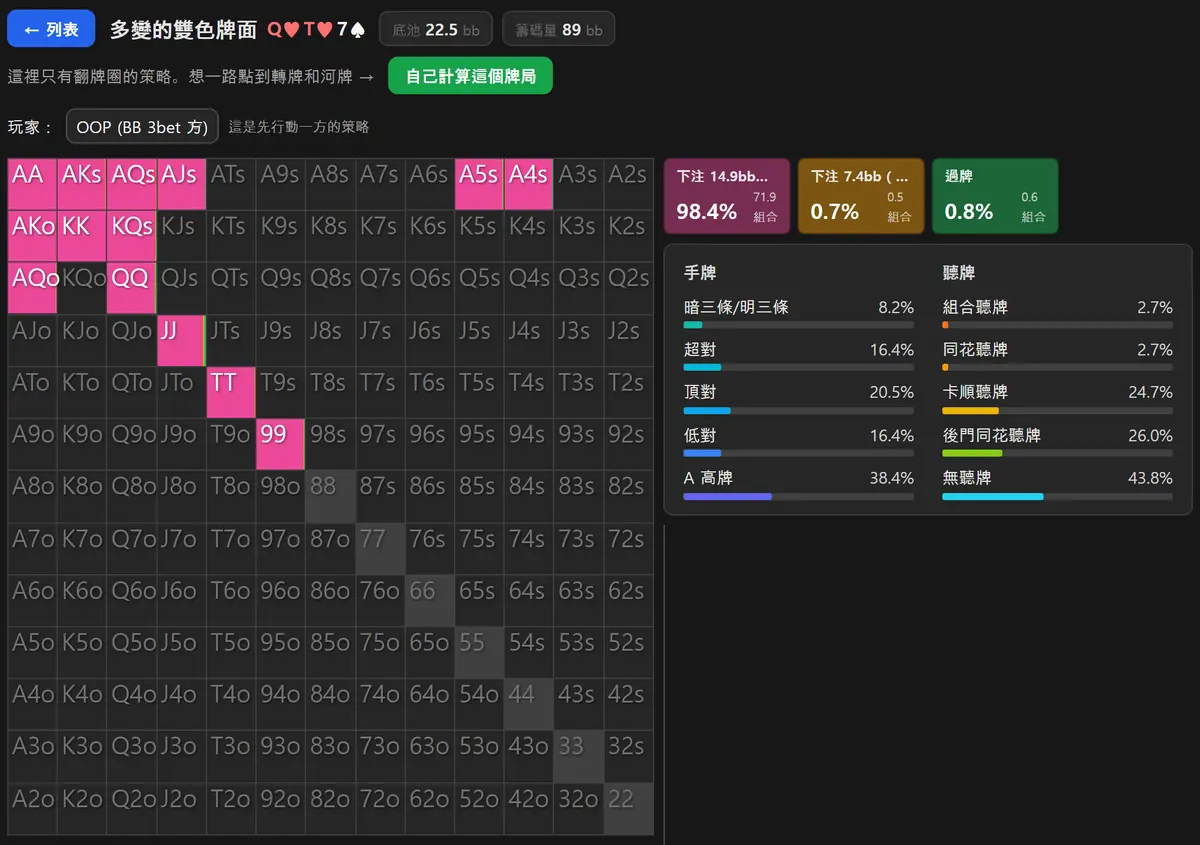The height and width of the screenshot is (845, 1200).
Task: Select the A2s hand cell
Action: 629,184
